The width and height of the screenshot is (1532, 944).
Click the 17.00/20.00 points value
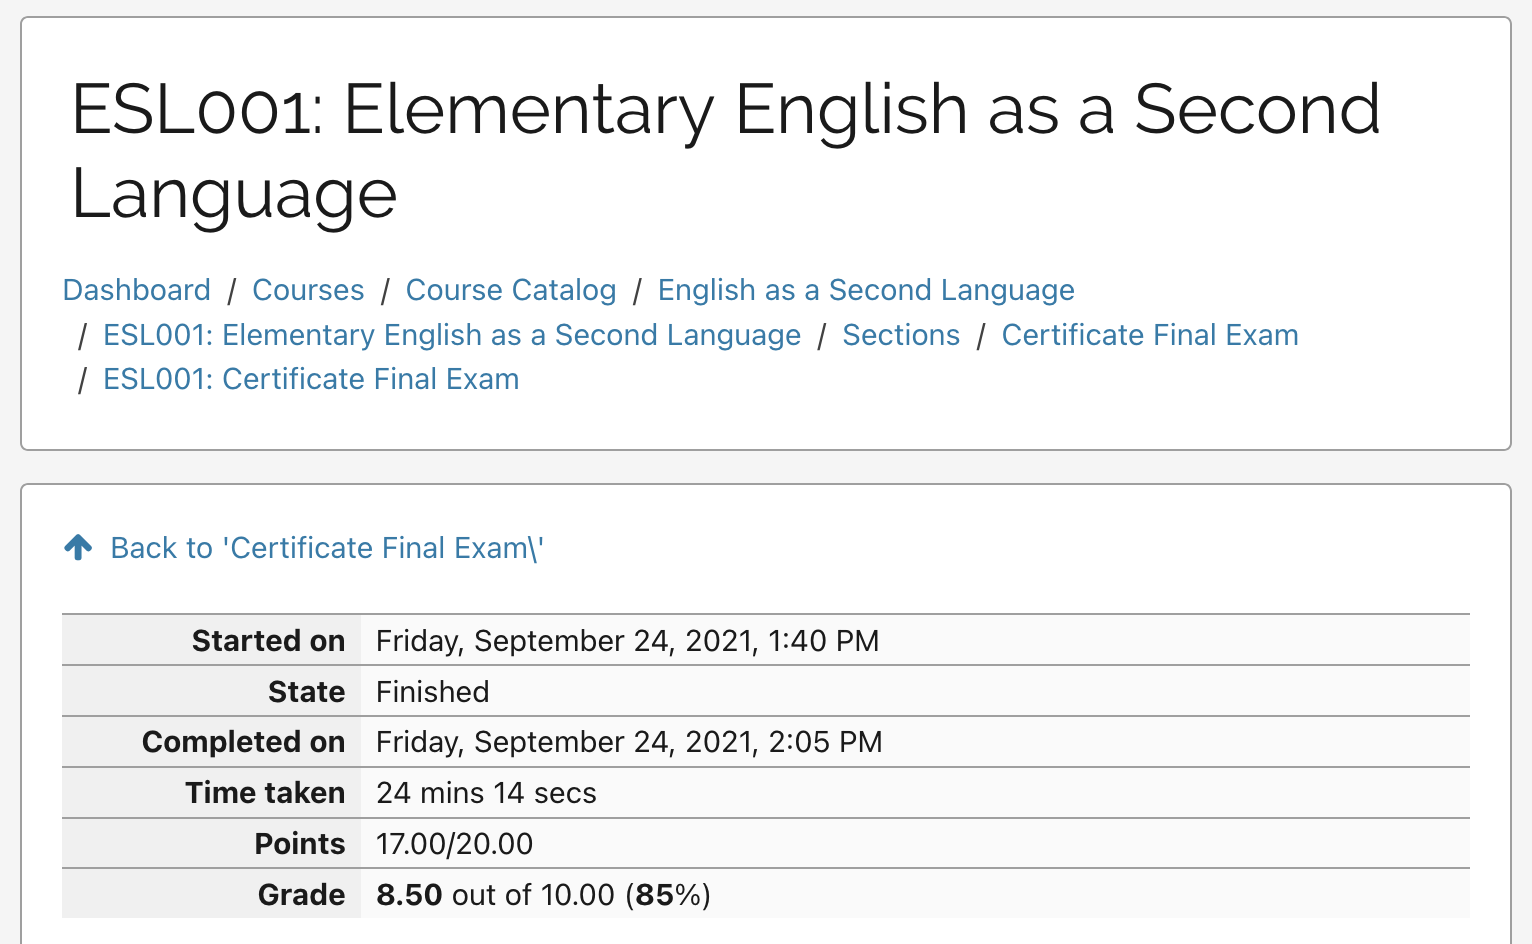[454, 844]
